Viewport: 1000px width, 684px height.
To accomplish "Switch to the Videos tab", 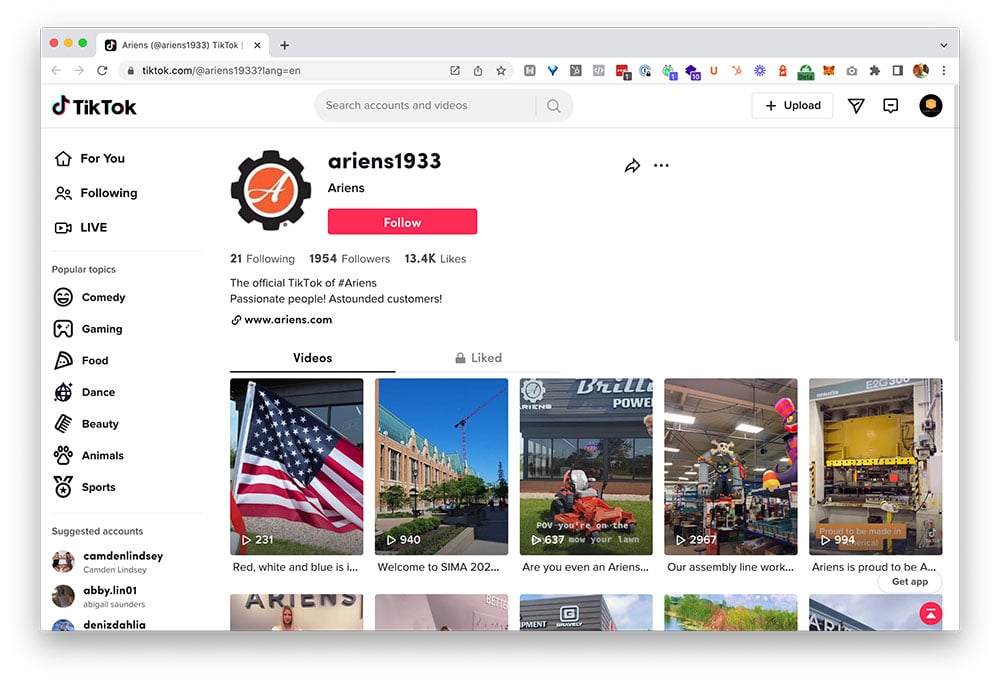I will (x=312, y=358).
